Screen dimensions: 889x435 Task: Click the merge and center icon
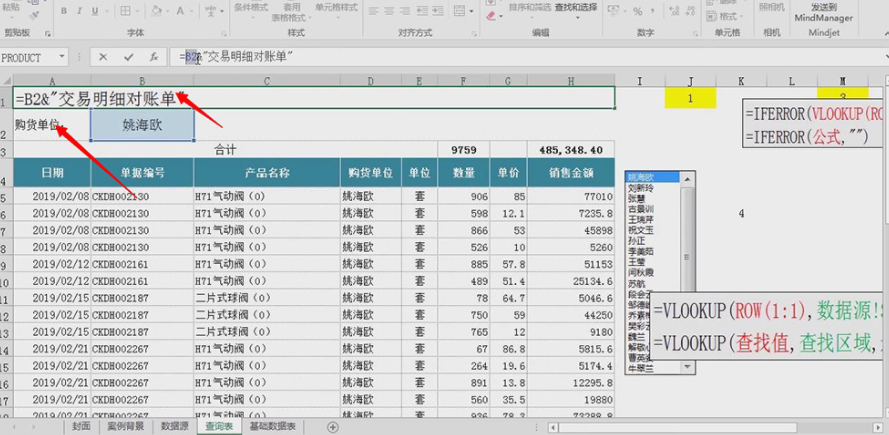(x=458, y=11)
